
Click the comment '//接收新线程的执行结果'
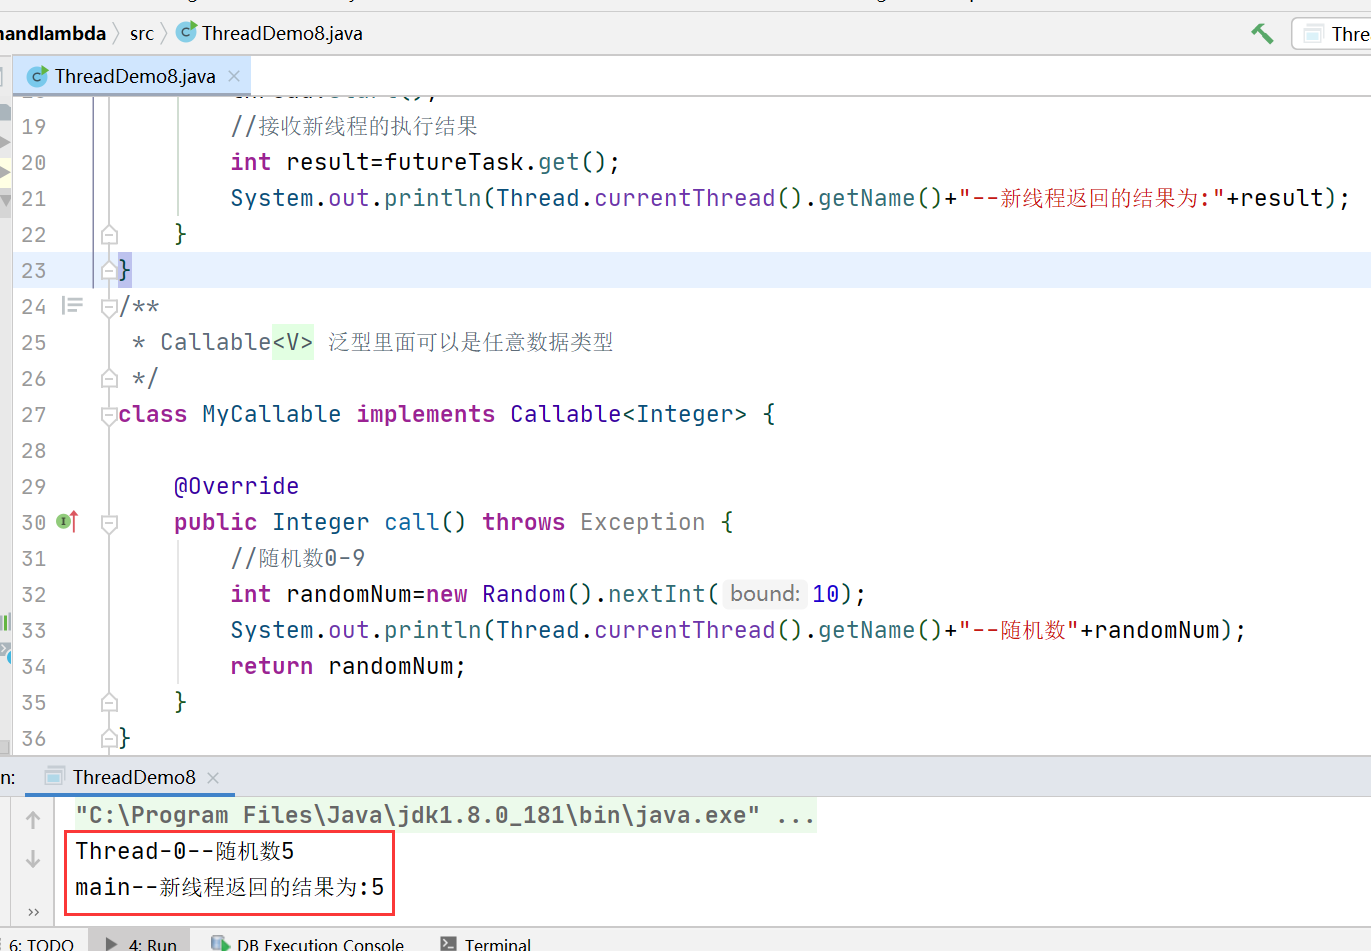coord(354,126)
